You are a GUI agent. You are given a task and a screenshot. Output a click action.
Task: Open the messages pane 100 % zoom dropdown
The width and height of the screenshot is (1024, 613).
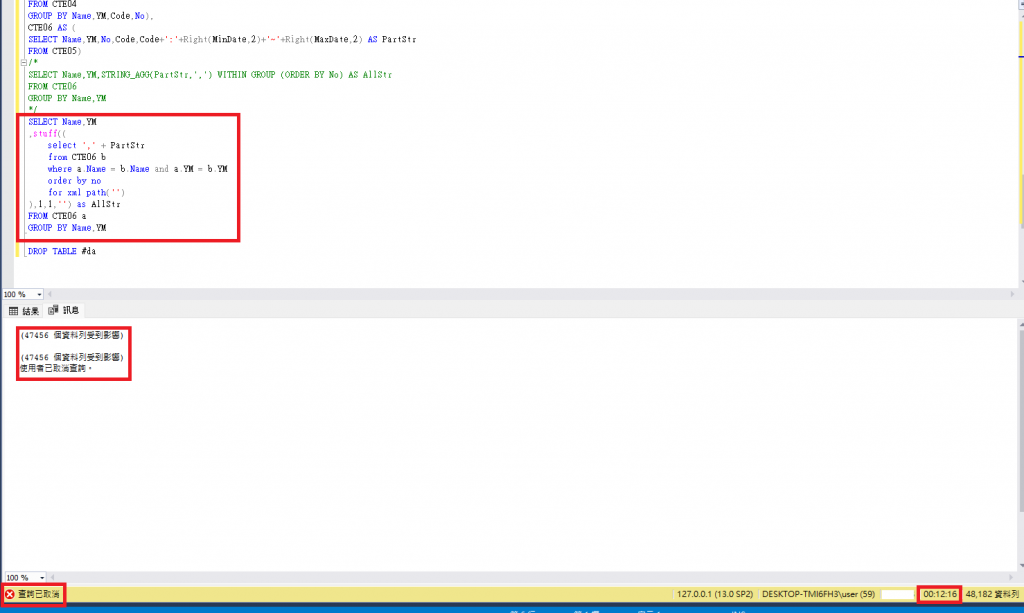point(42,578)
